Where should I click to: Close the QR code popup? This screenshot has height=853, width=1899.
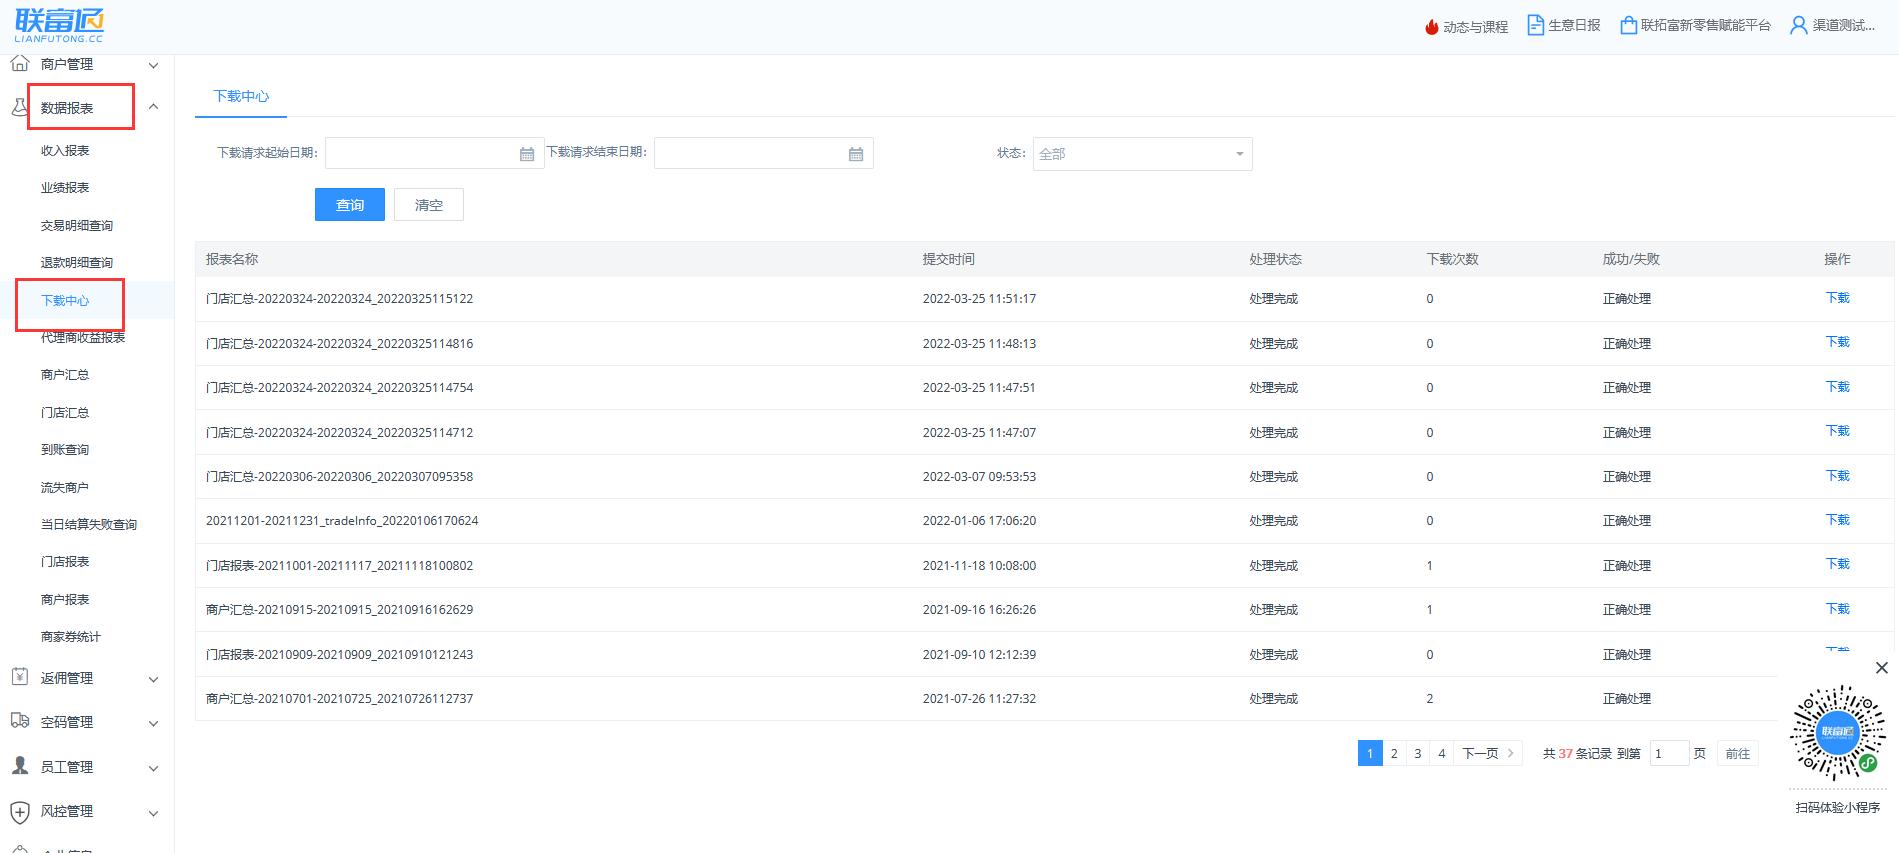pyautogui.click(x=1881, y=667)
